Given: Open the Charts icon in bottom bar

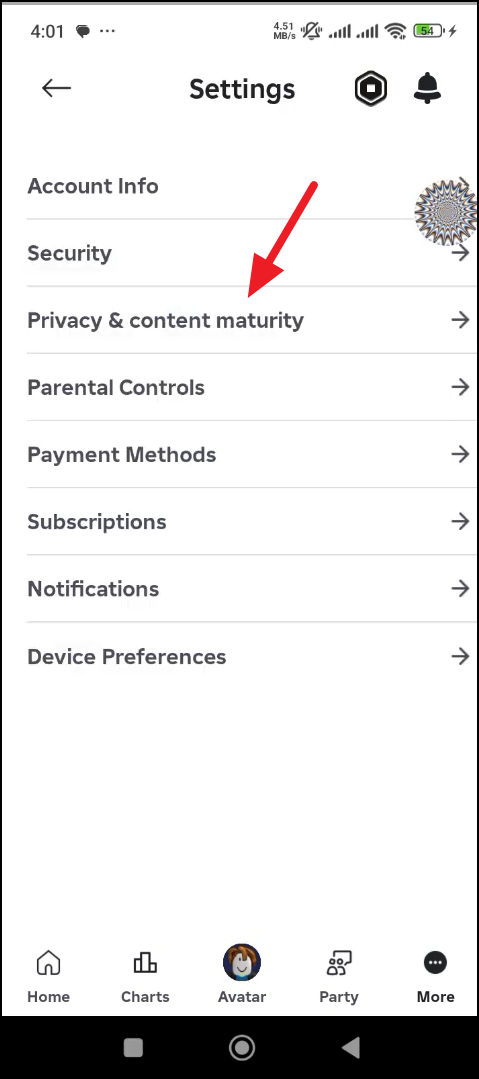Looking at the screenshot, I should [145, 962].
